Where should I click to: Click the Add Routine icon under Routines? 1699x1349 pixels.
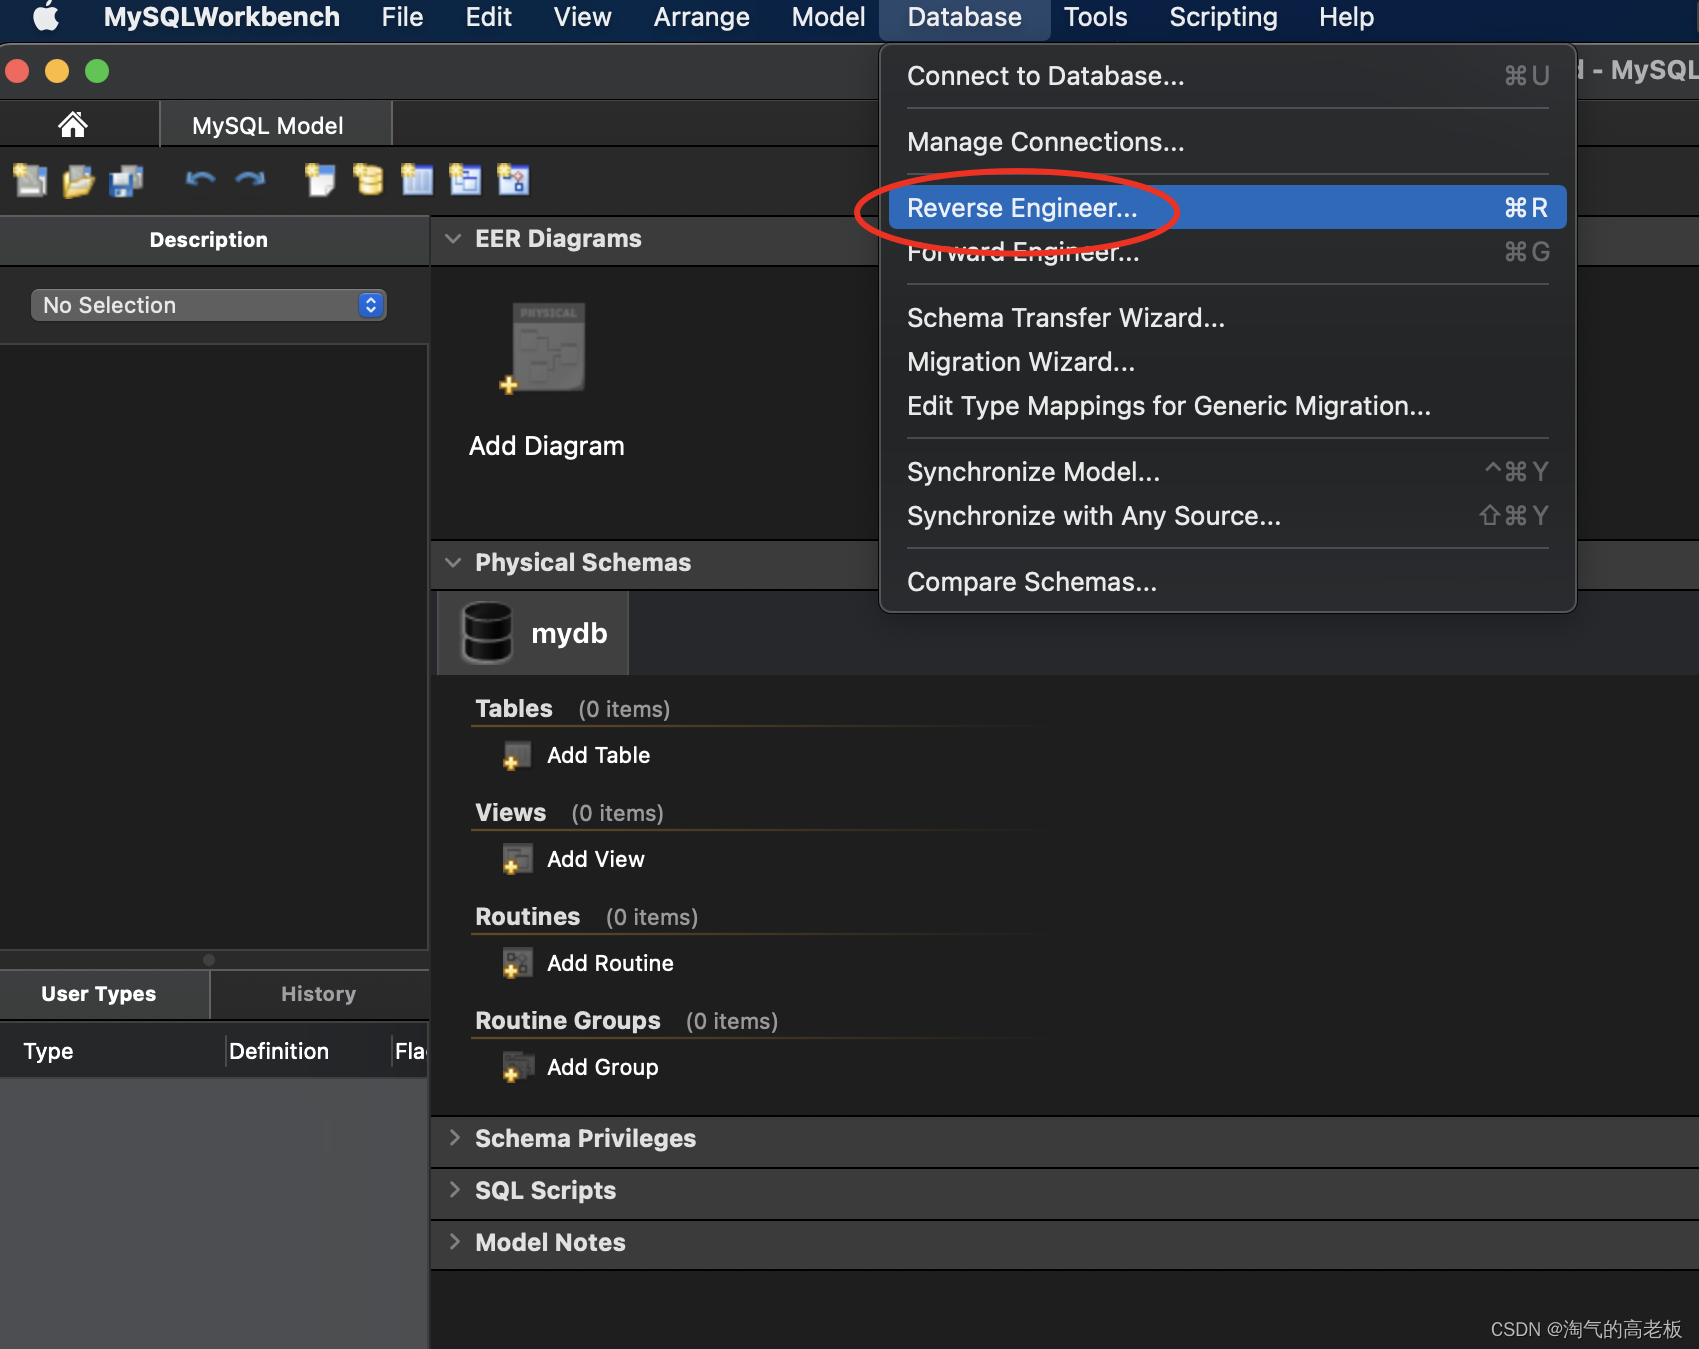(516, 964)
